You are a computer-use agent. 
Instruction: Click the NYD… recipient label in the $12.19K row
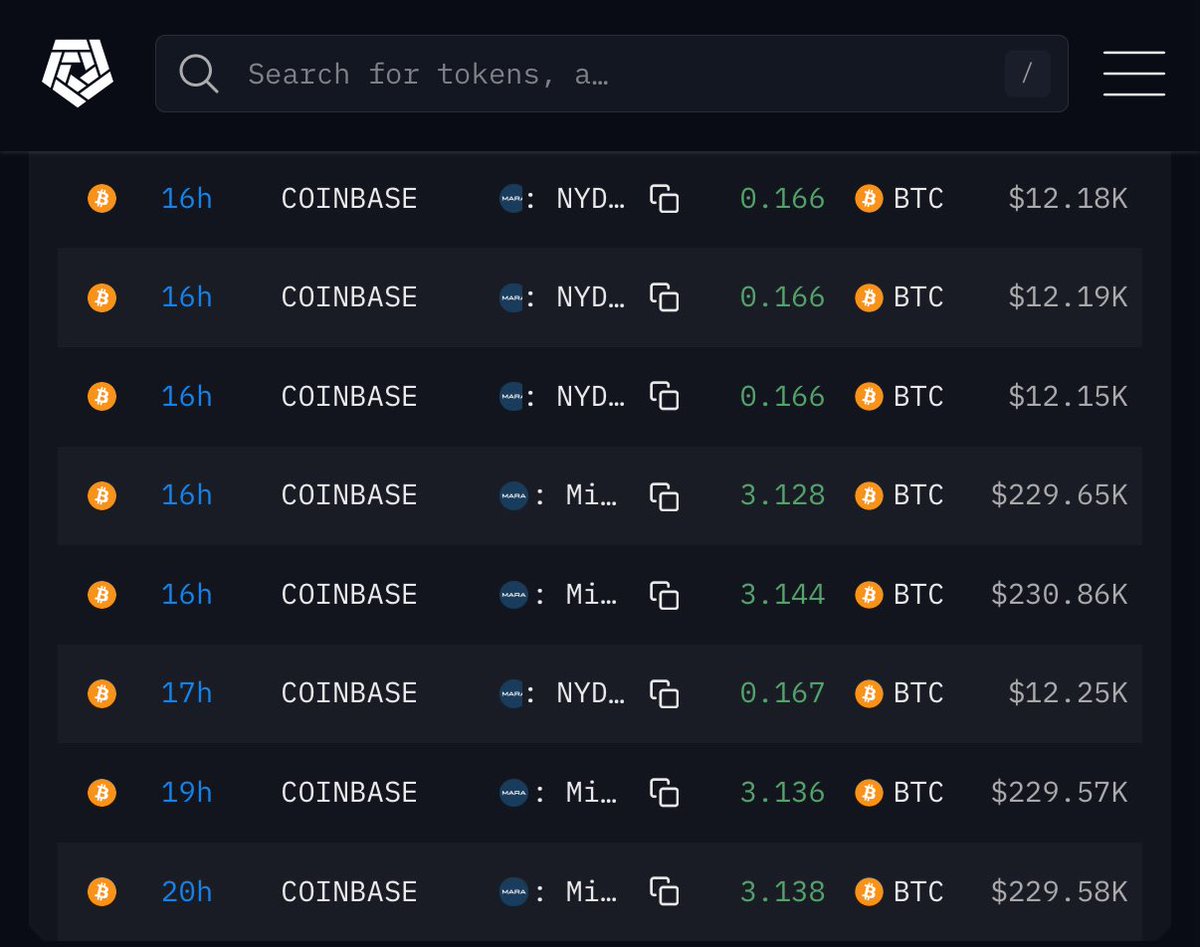[590, 298]
